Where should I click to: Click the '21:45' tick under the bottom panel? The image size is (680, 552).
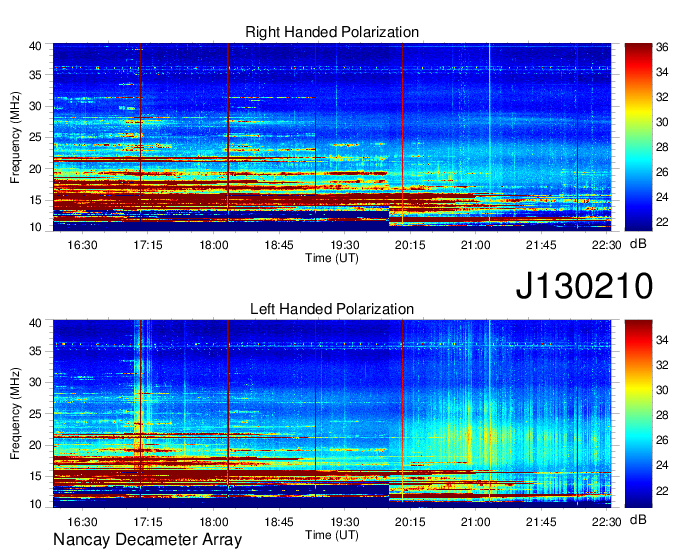click(541, 522)
